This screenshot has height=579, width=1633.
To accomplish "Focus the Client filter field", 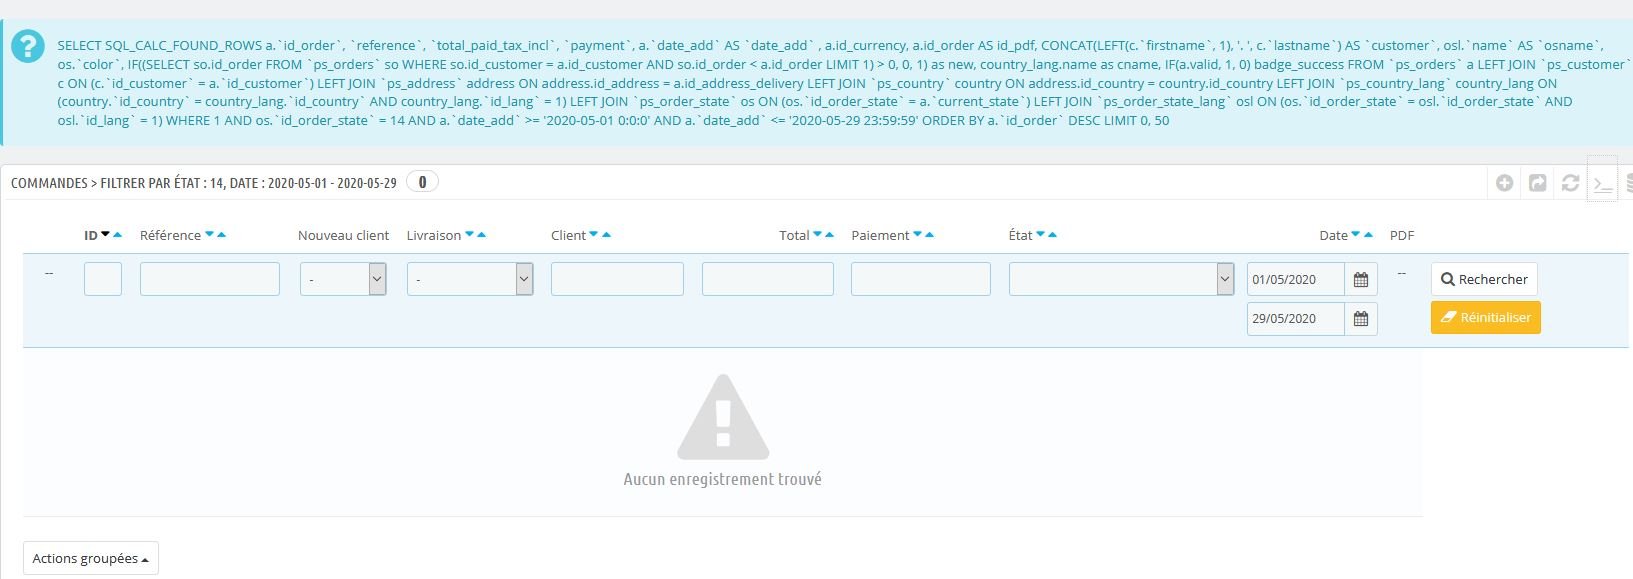I will [x=617, y=279].
